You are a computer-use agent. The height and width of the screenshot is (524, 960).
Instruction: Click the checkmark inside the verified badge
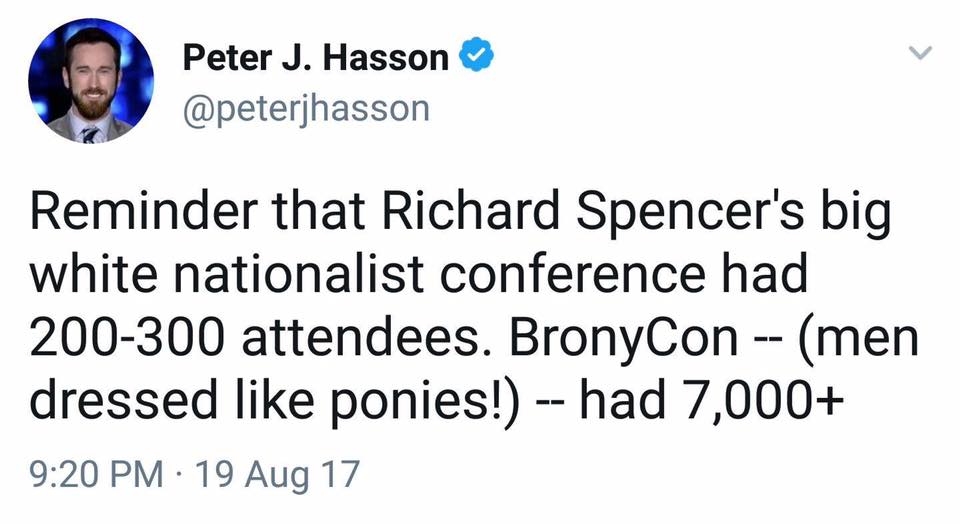(476, 56)
